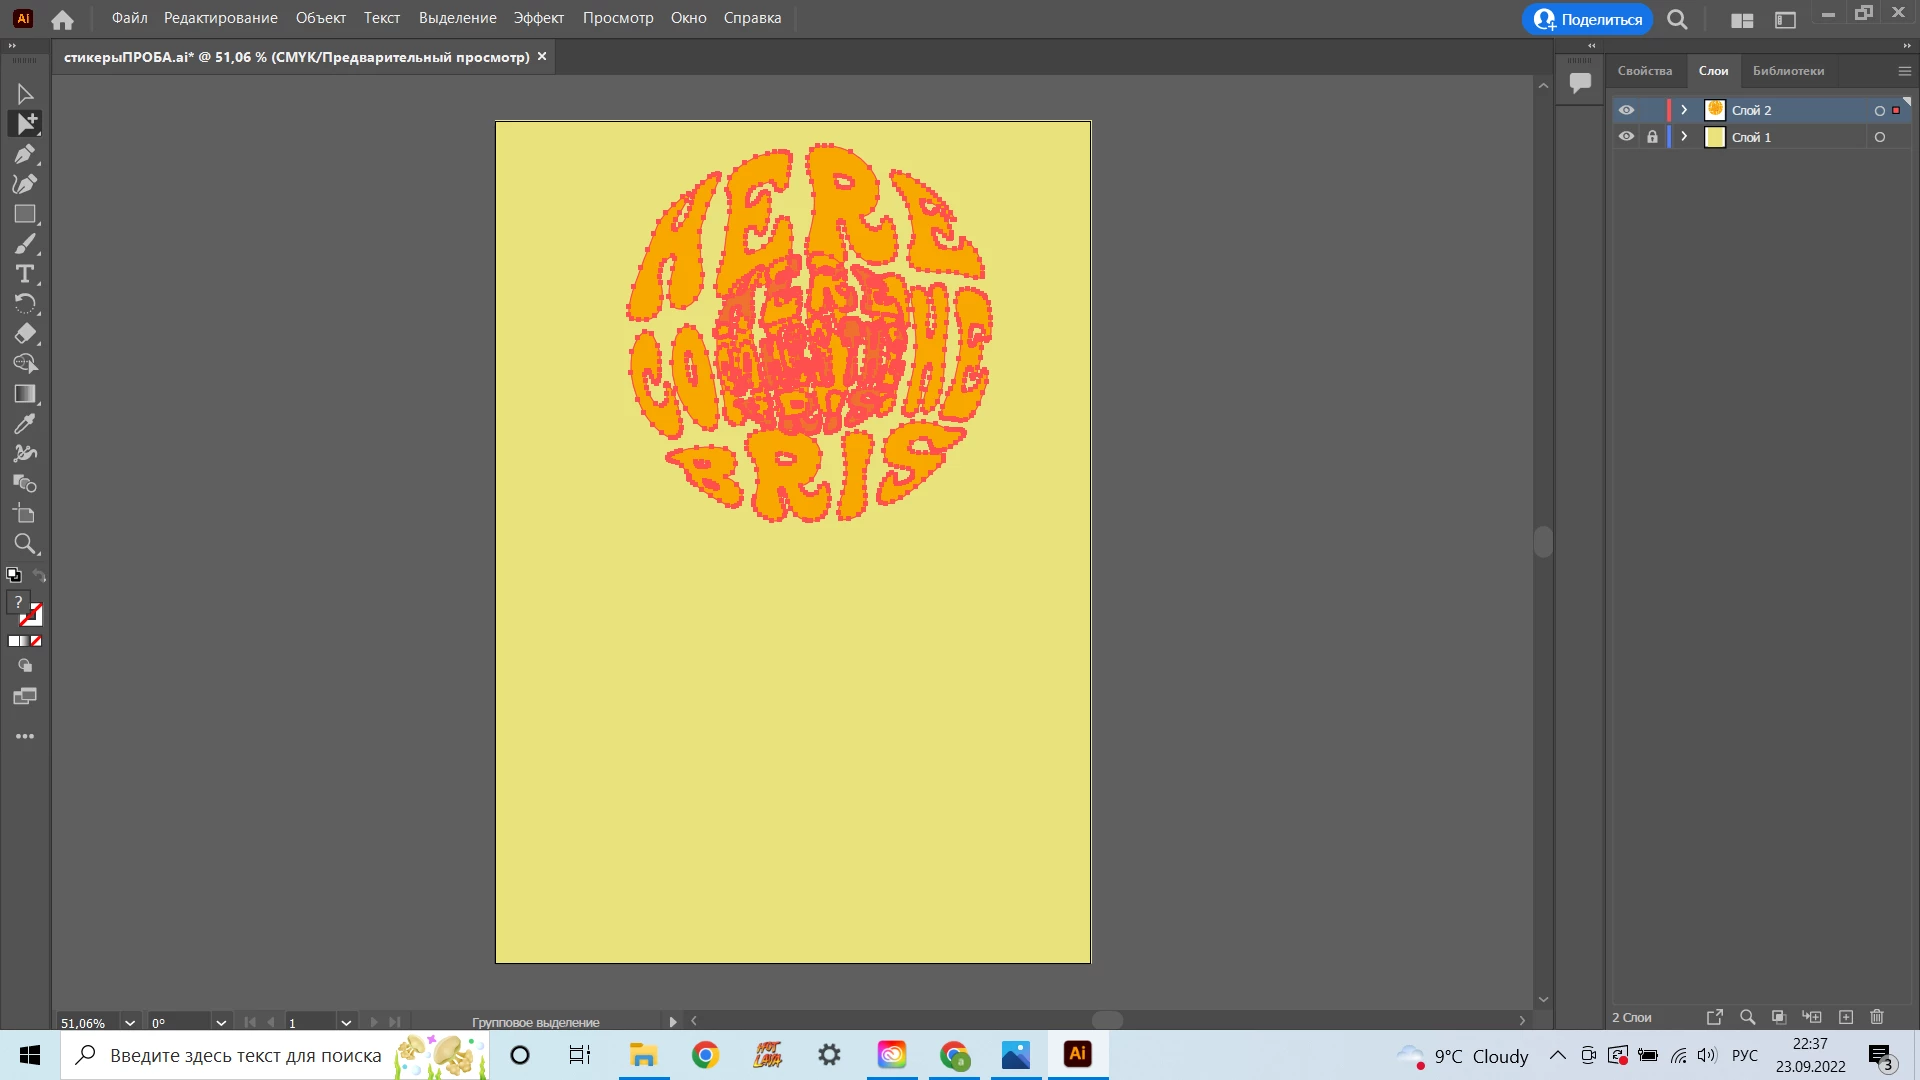Screen dimensions: 1920x1080
Task: Select the Eraser tool
Action: pyautogui.click(x=25, y=334)
